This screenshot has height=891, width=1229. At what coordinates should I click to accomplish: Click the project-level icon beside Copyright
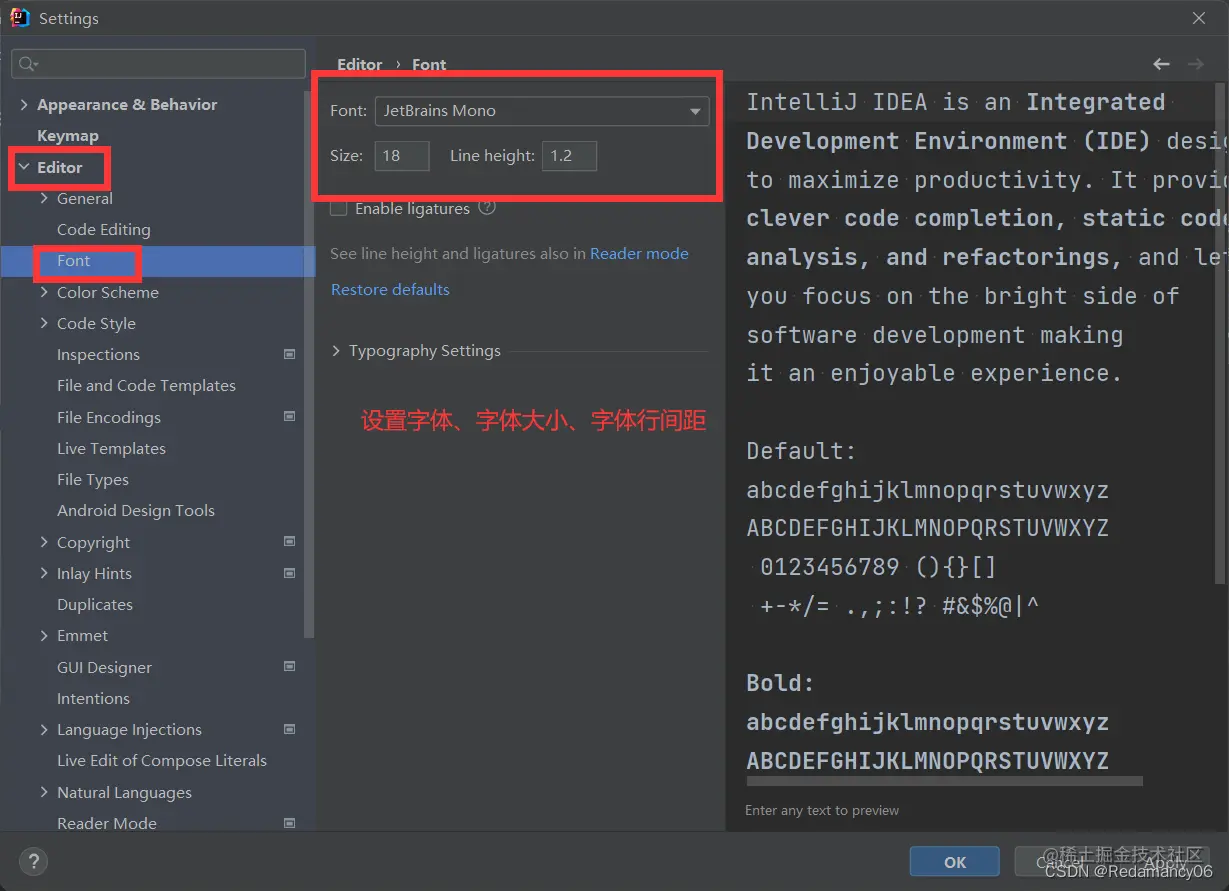(290, 542)
